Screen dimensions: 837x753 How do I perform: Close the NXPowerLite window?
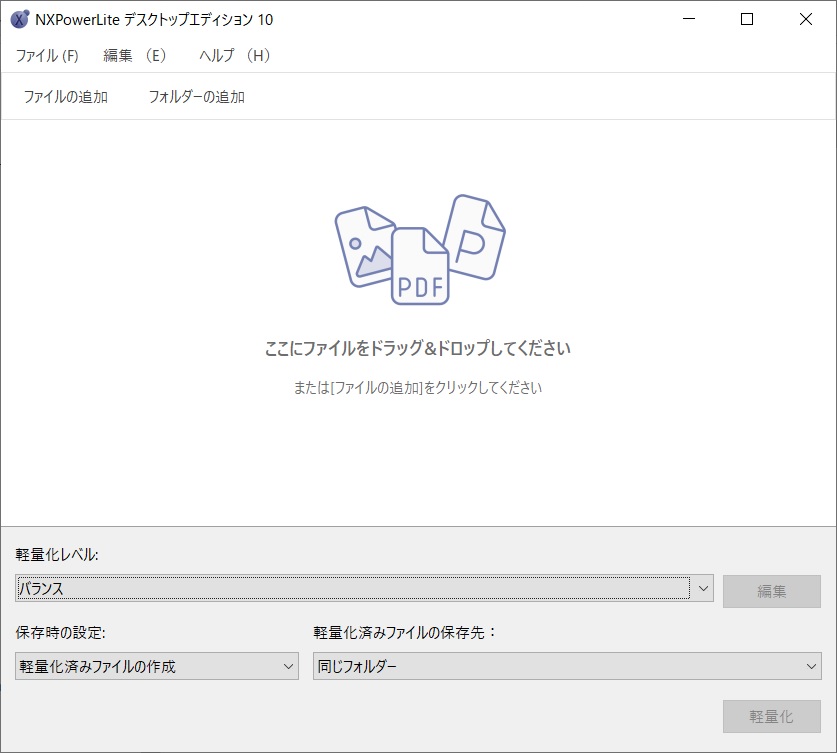(x=806, y=19)
